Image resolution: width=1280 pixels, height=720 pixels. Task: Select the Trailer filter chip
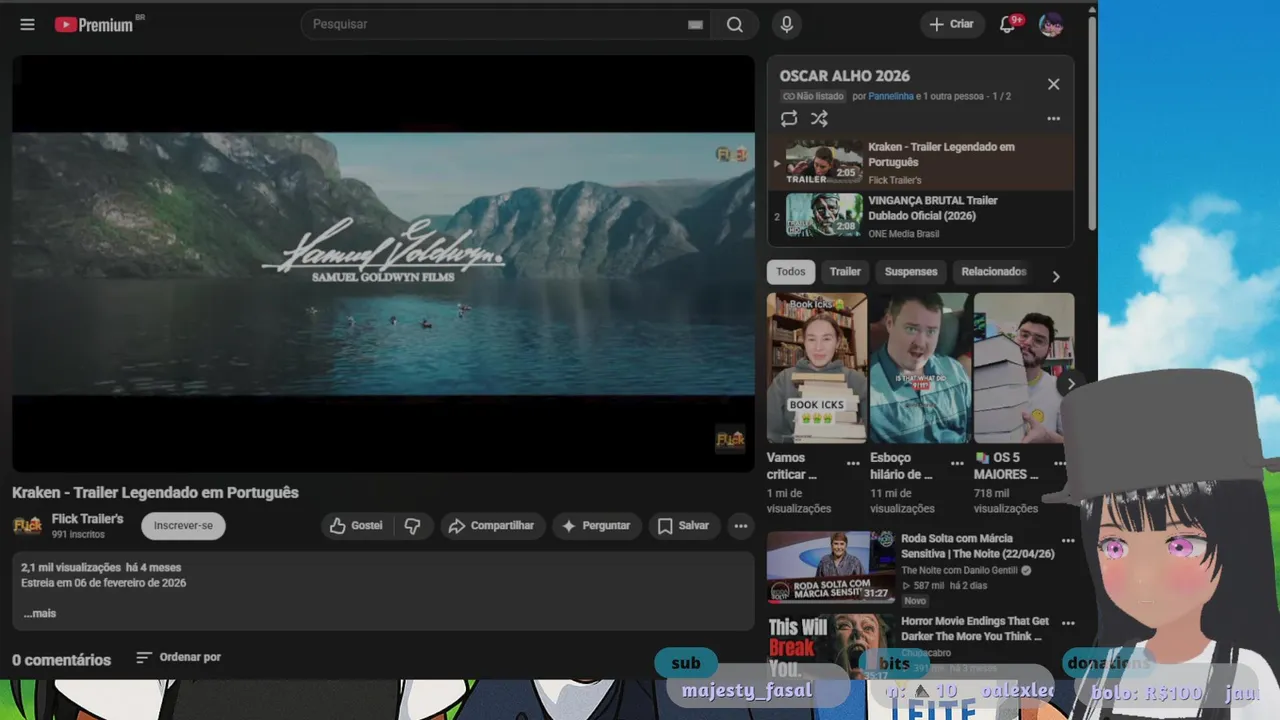pos(845,271)
